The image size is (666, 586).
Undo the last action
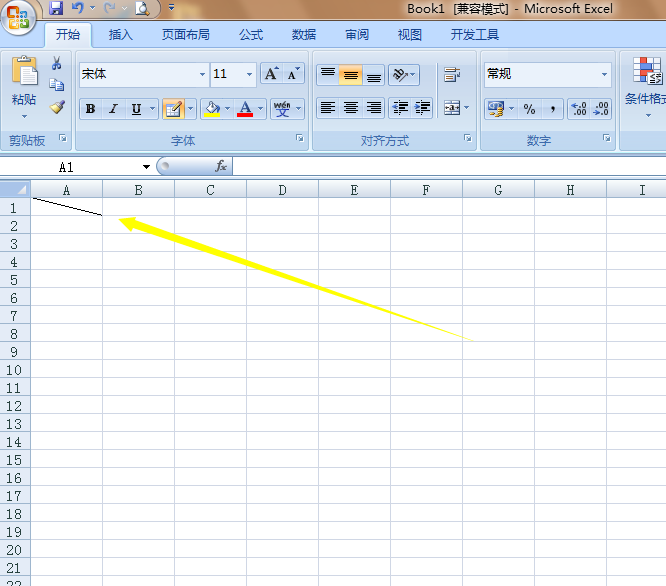(x=77, y=8)
